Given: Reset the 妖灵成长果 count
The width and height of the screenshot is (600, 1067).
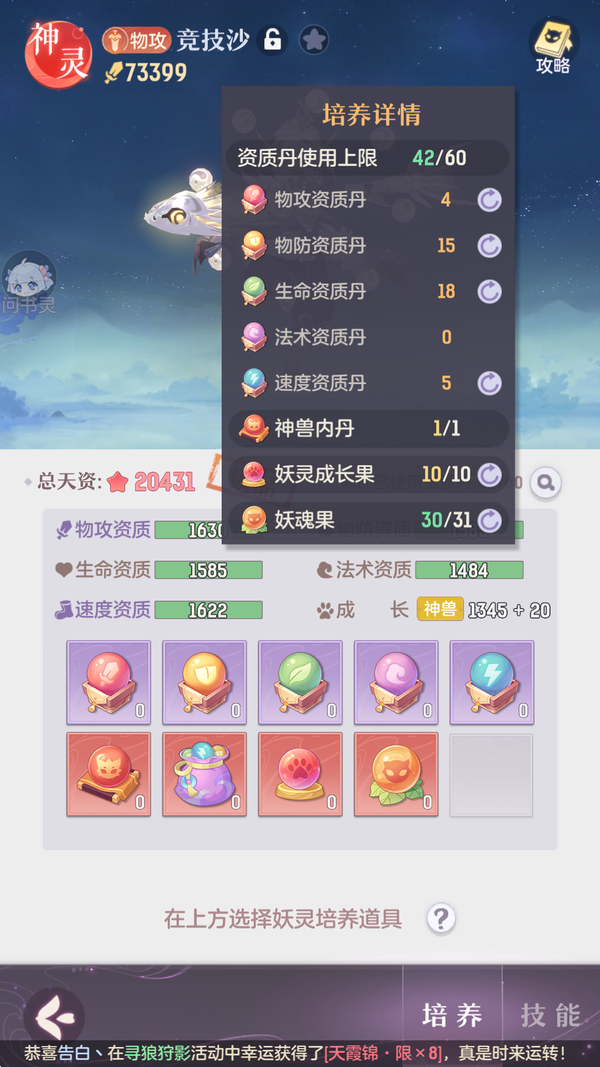Looking at the screenshot, I should [489, 474].
